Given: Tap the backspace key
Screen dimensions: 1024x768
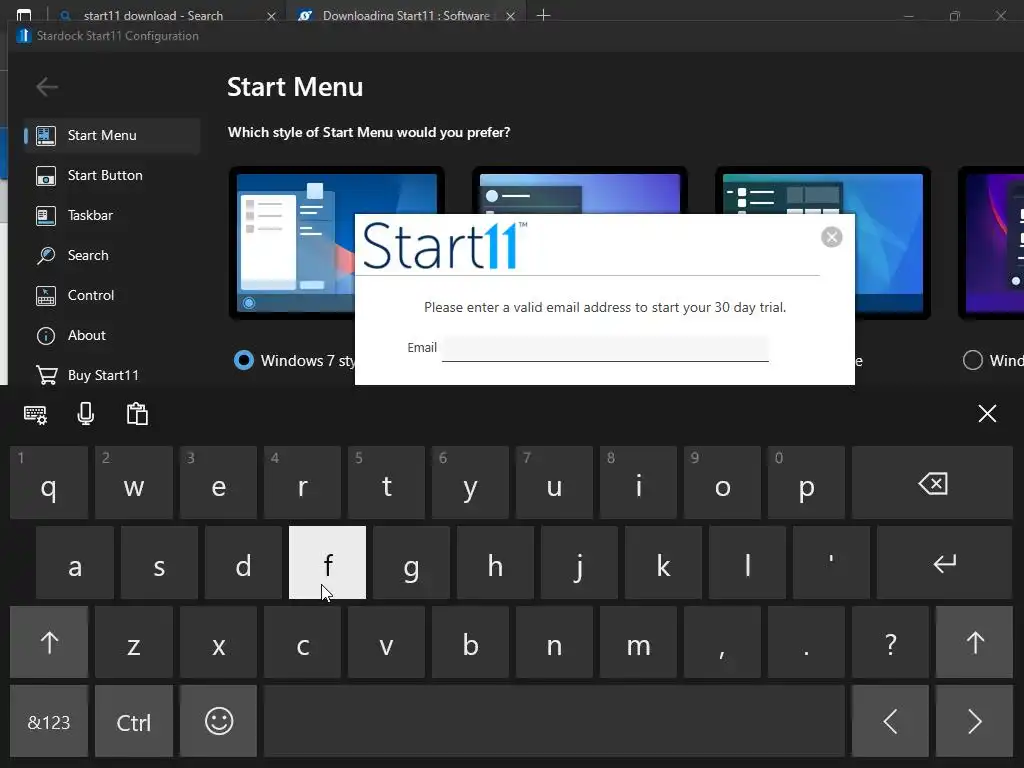Looking at the screenshot, I should pyautogui.click(x=932, y=483).
